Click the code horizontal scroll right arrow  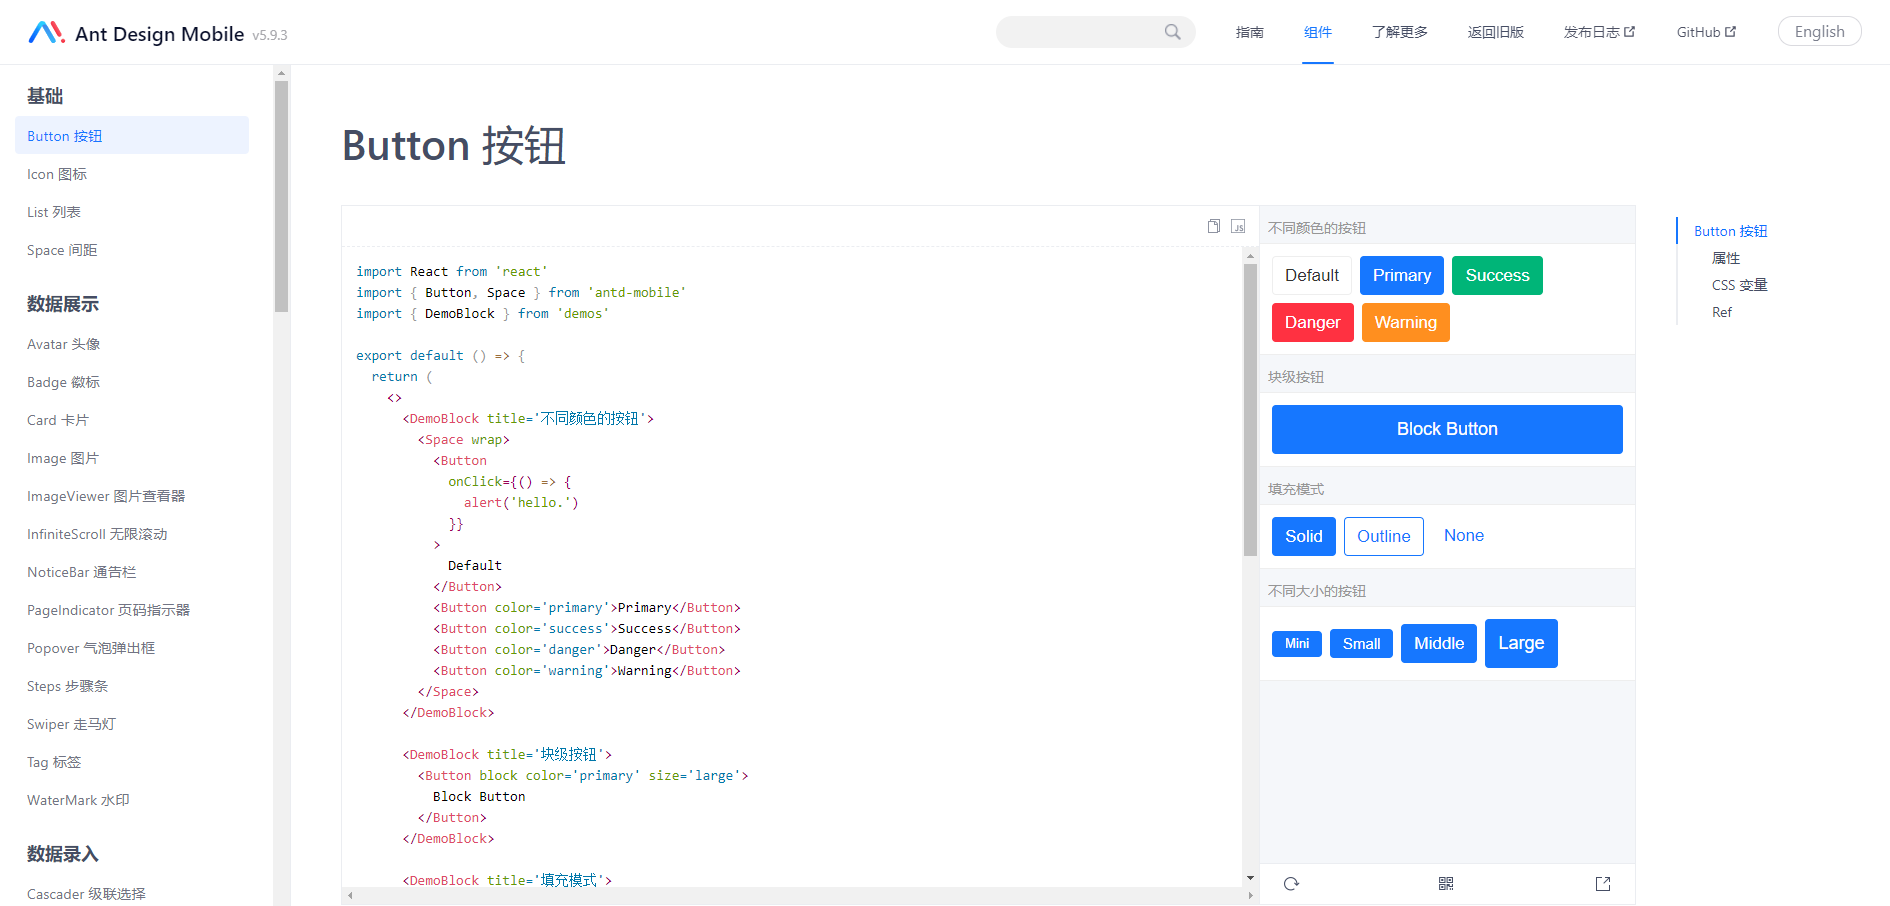click(1250, 896)
